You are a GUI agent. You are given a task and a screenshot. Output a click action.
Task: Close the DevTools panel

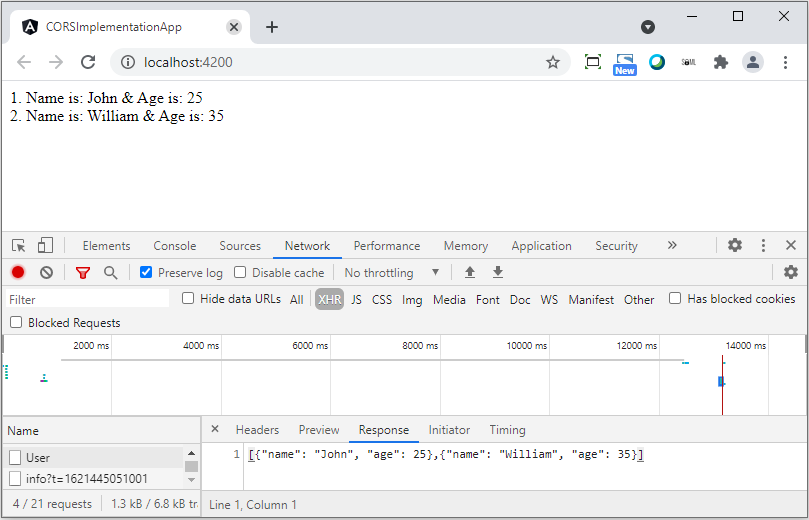[x=791, y=245]
